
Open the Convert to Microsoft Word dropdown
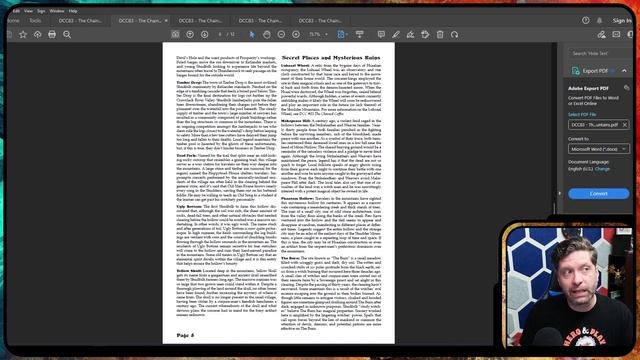[598, 149]
